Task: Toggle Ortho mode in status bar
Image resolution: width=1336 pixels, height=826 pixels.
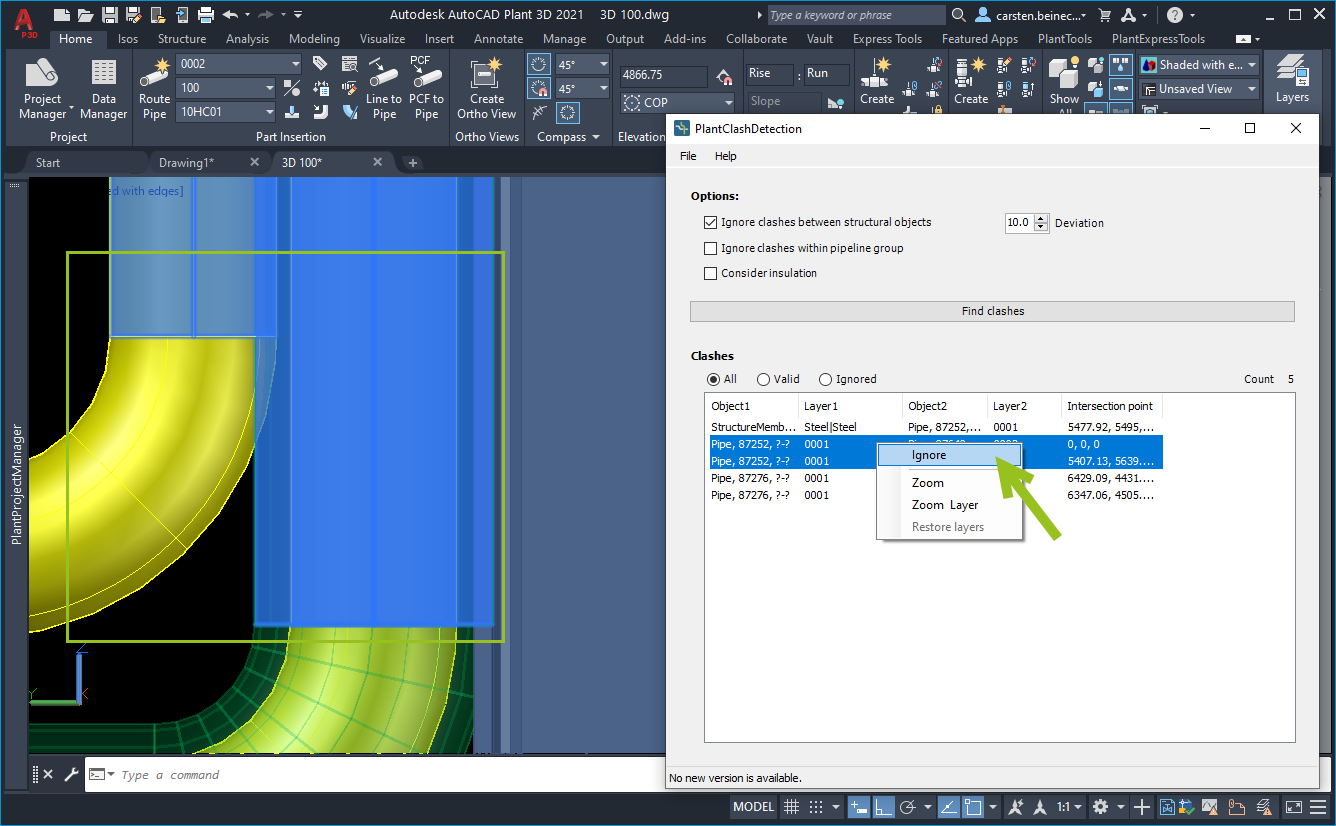Action: 884,807
